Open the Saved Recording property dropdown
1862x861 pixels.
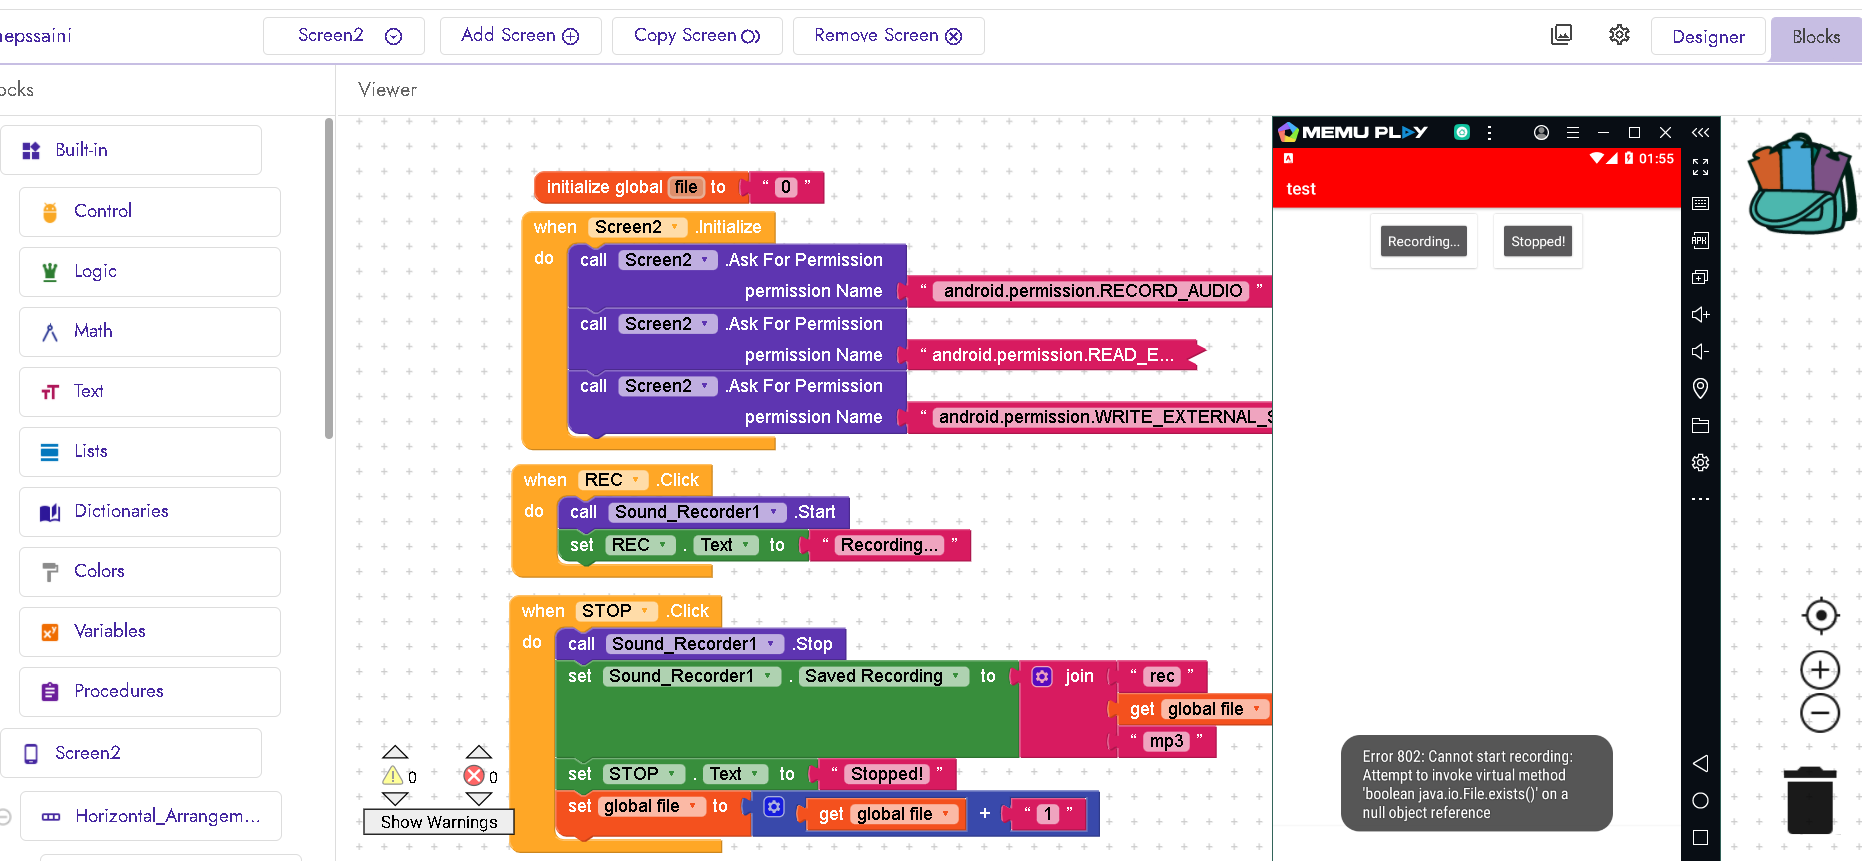coord(956,676)
